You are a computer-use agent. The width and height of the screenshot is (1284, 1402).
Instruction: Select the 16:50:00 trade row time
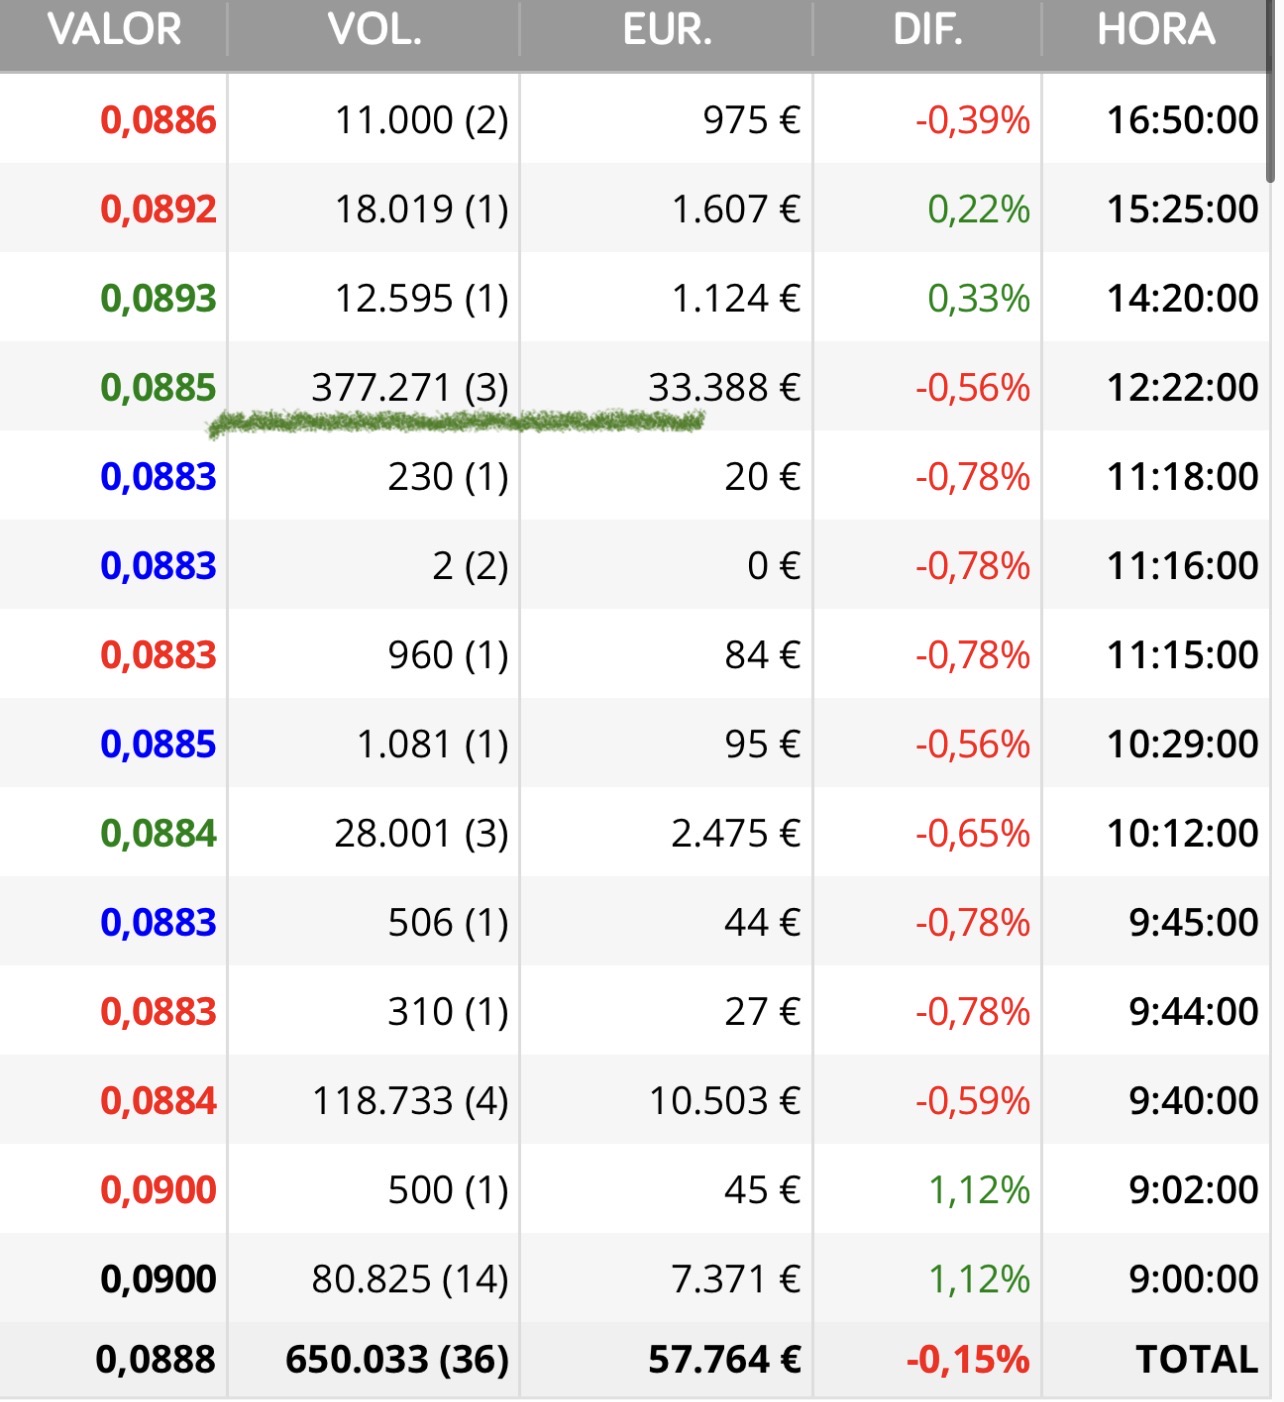[1182, 120]
